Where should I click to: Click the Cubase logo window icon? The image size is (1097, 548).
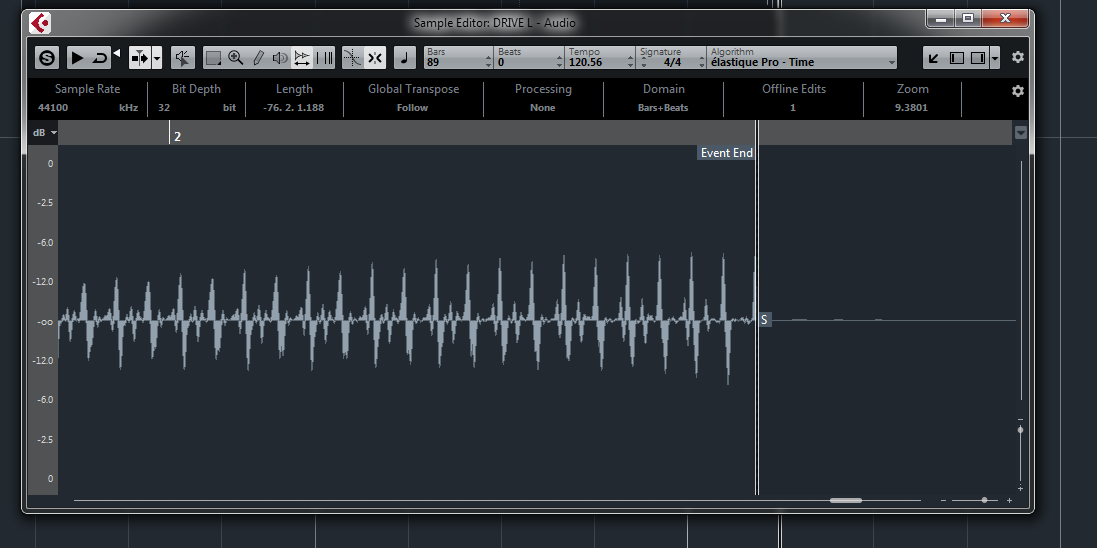click(40, 23)
